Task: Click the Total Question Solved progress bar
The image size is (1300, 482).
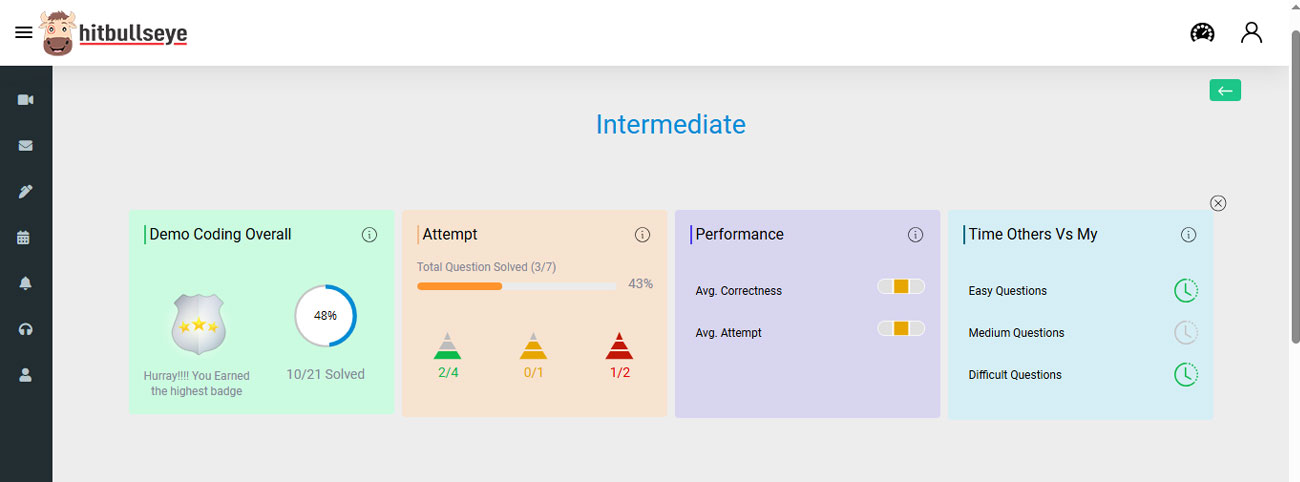Action: tap(516, 286)
